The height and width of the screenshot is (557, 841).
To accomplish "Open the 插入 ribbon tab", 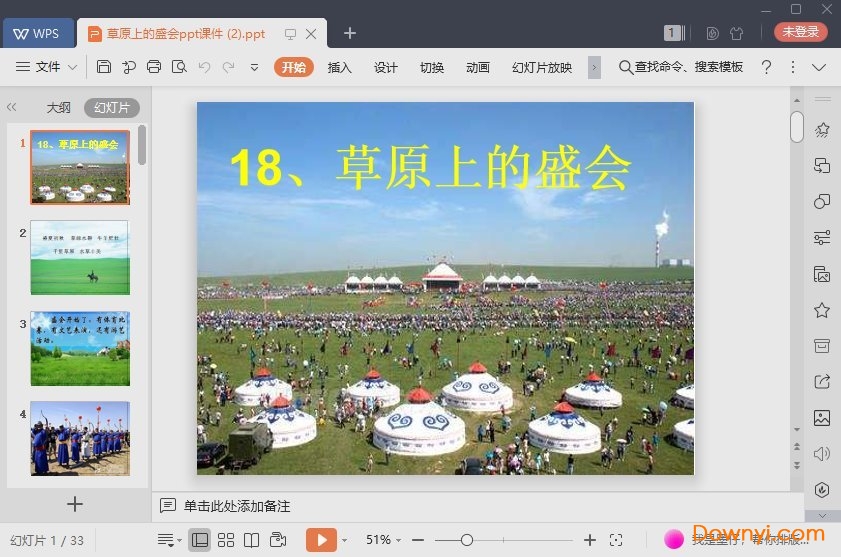I will pos(340,68).
